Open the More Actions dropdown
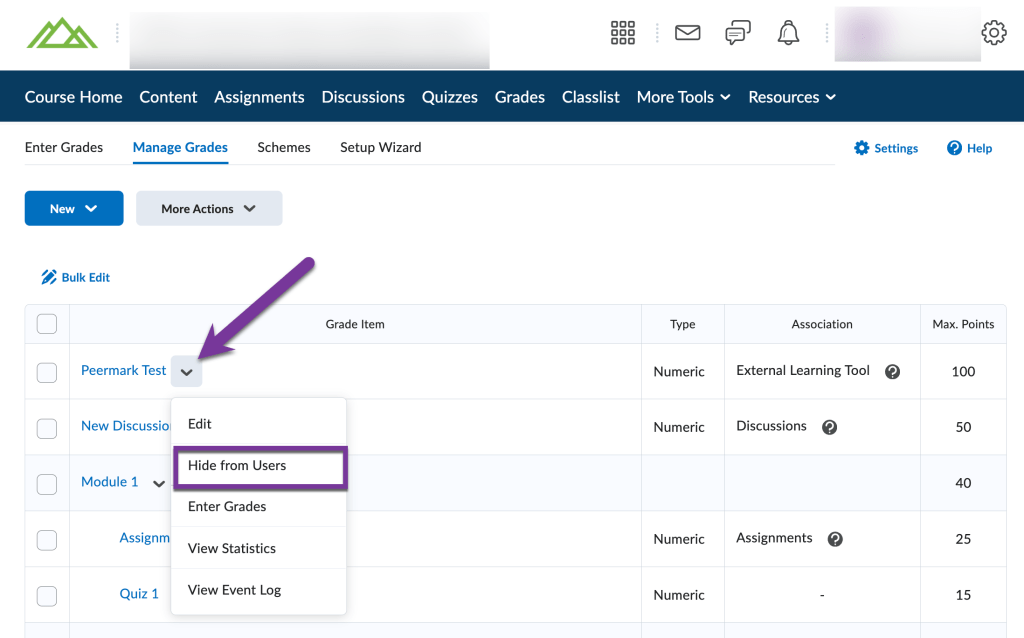Screen dimensions: 1024x638 [209, 209]
